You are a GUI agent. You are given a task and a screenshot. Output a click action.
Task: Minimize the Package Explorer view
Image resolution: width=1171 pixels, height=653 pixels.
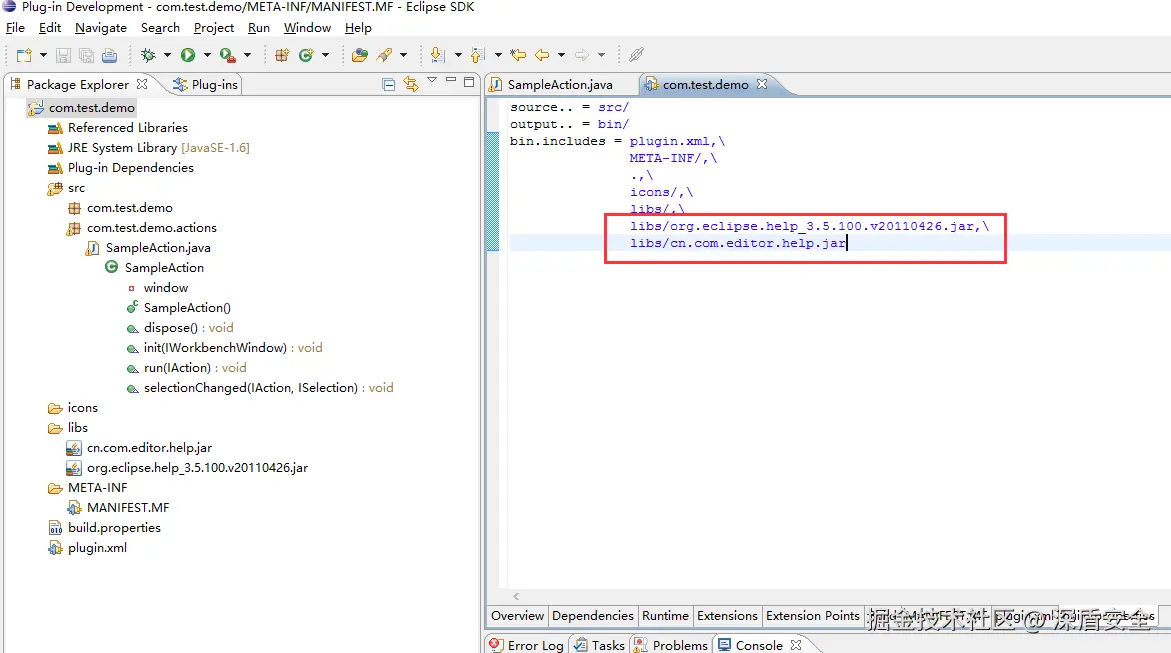[x=450, y=80]
